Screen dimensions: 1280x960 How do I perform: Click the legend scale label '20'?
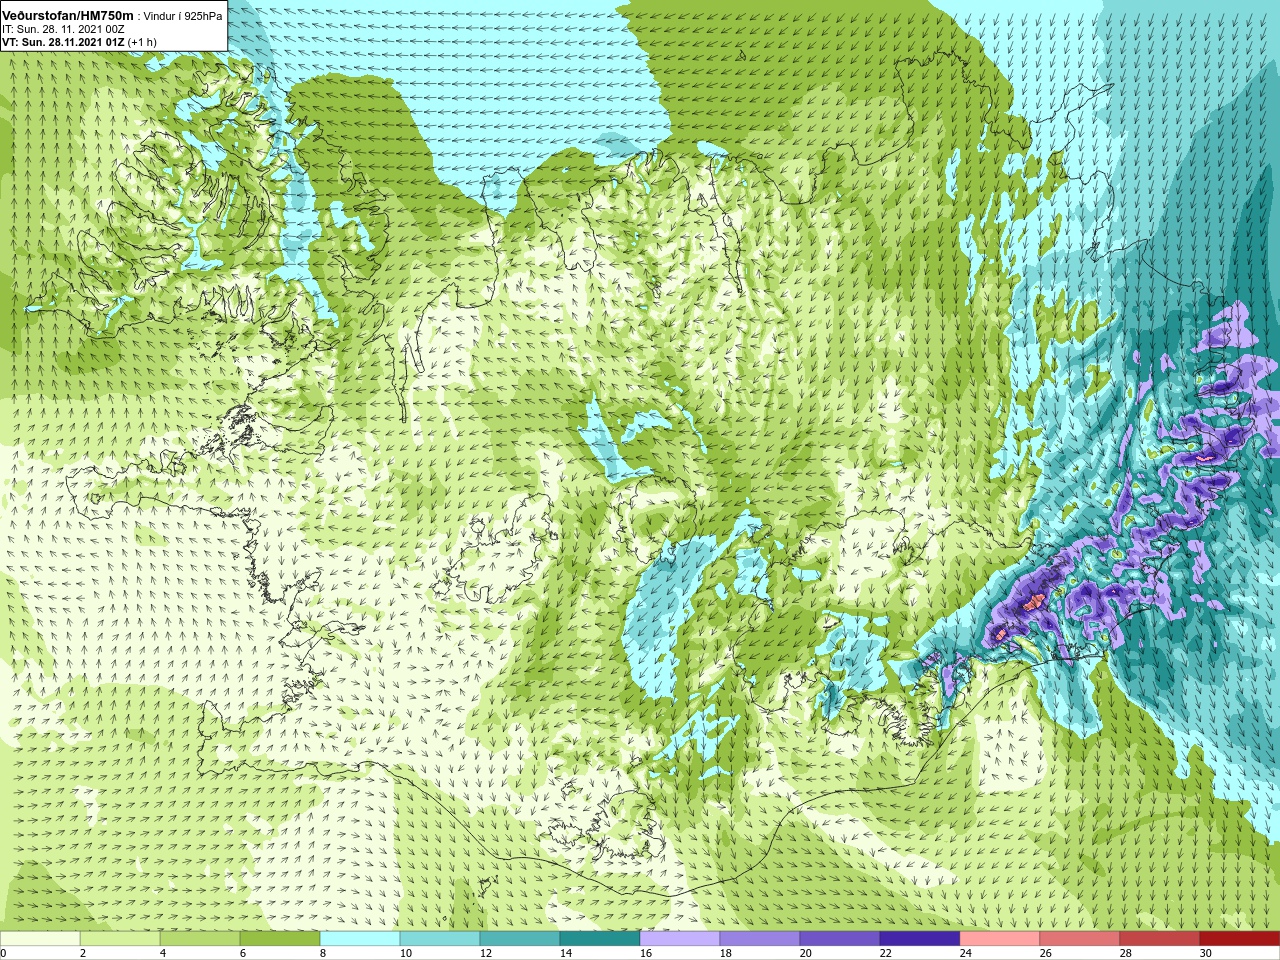point(808,953)
